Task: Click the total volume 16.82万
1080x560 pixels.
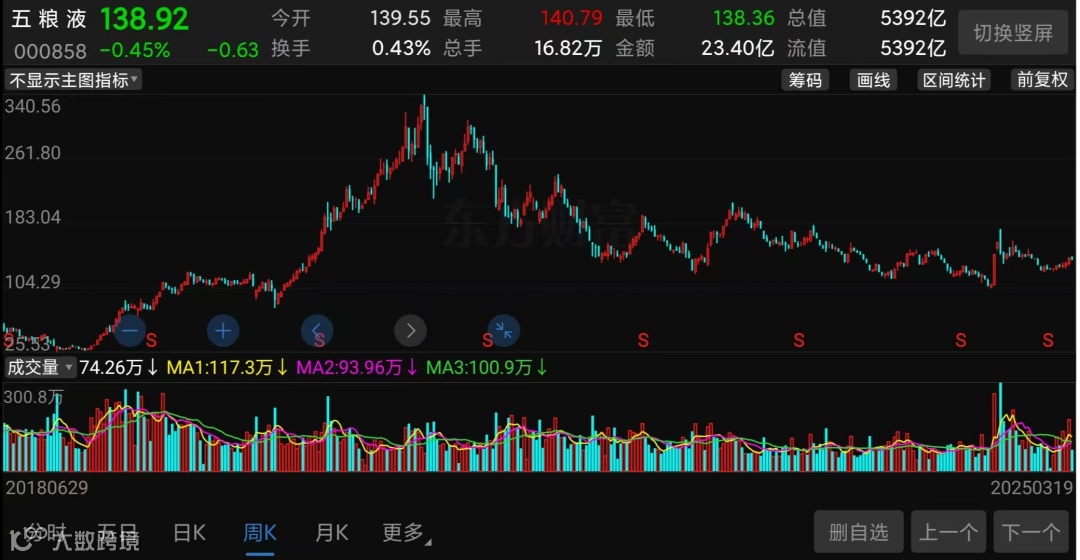Action: tap(568, 48)
